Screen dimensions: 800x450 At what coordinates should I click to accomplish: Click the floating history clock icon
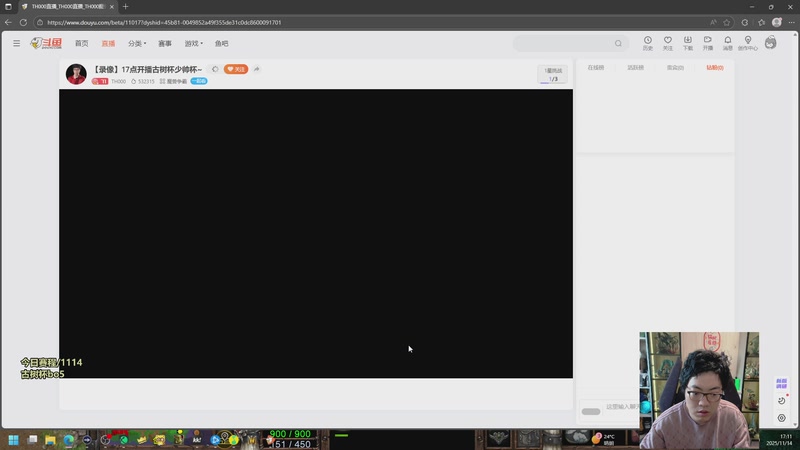(782, 401)
